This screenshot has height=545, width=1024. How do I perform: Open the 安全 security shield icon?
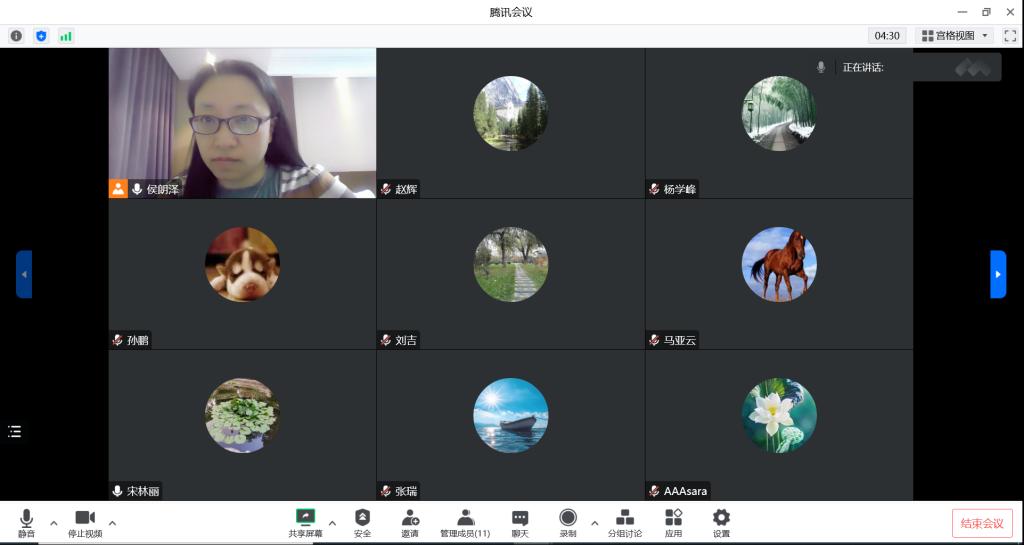pos(362,522)
